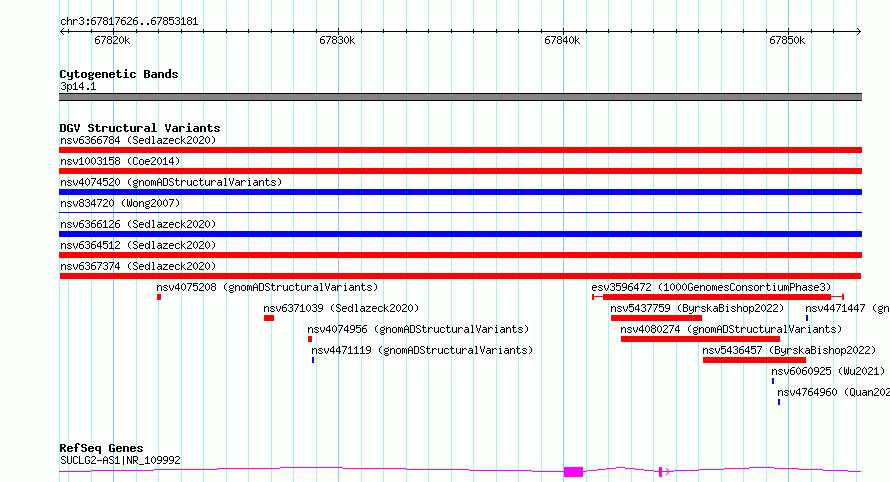The width and height of the screenshot is (890, 482).
Task: Click the Cytogenetic Bands track title
Action: (x=119, y=74)
